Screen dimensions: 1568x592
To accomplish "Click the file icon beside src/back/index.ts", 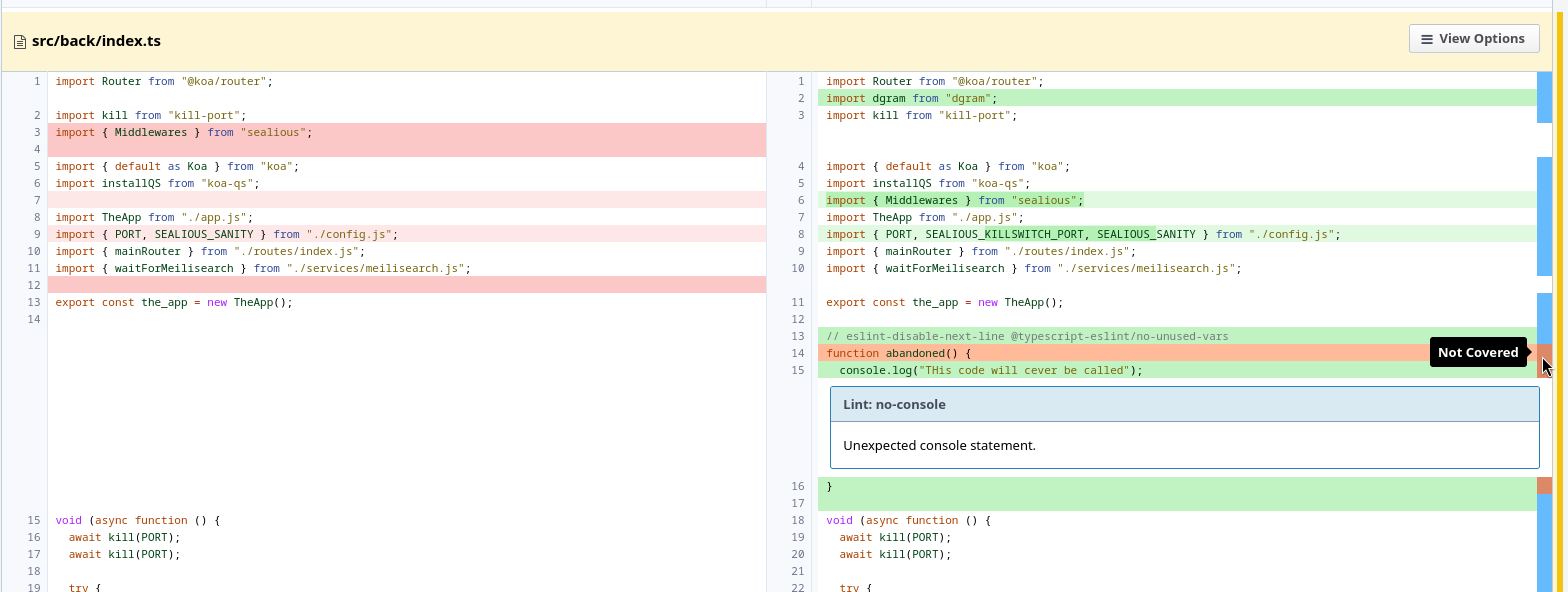I will tap(19, 42).
